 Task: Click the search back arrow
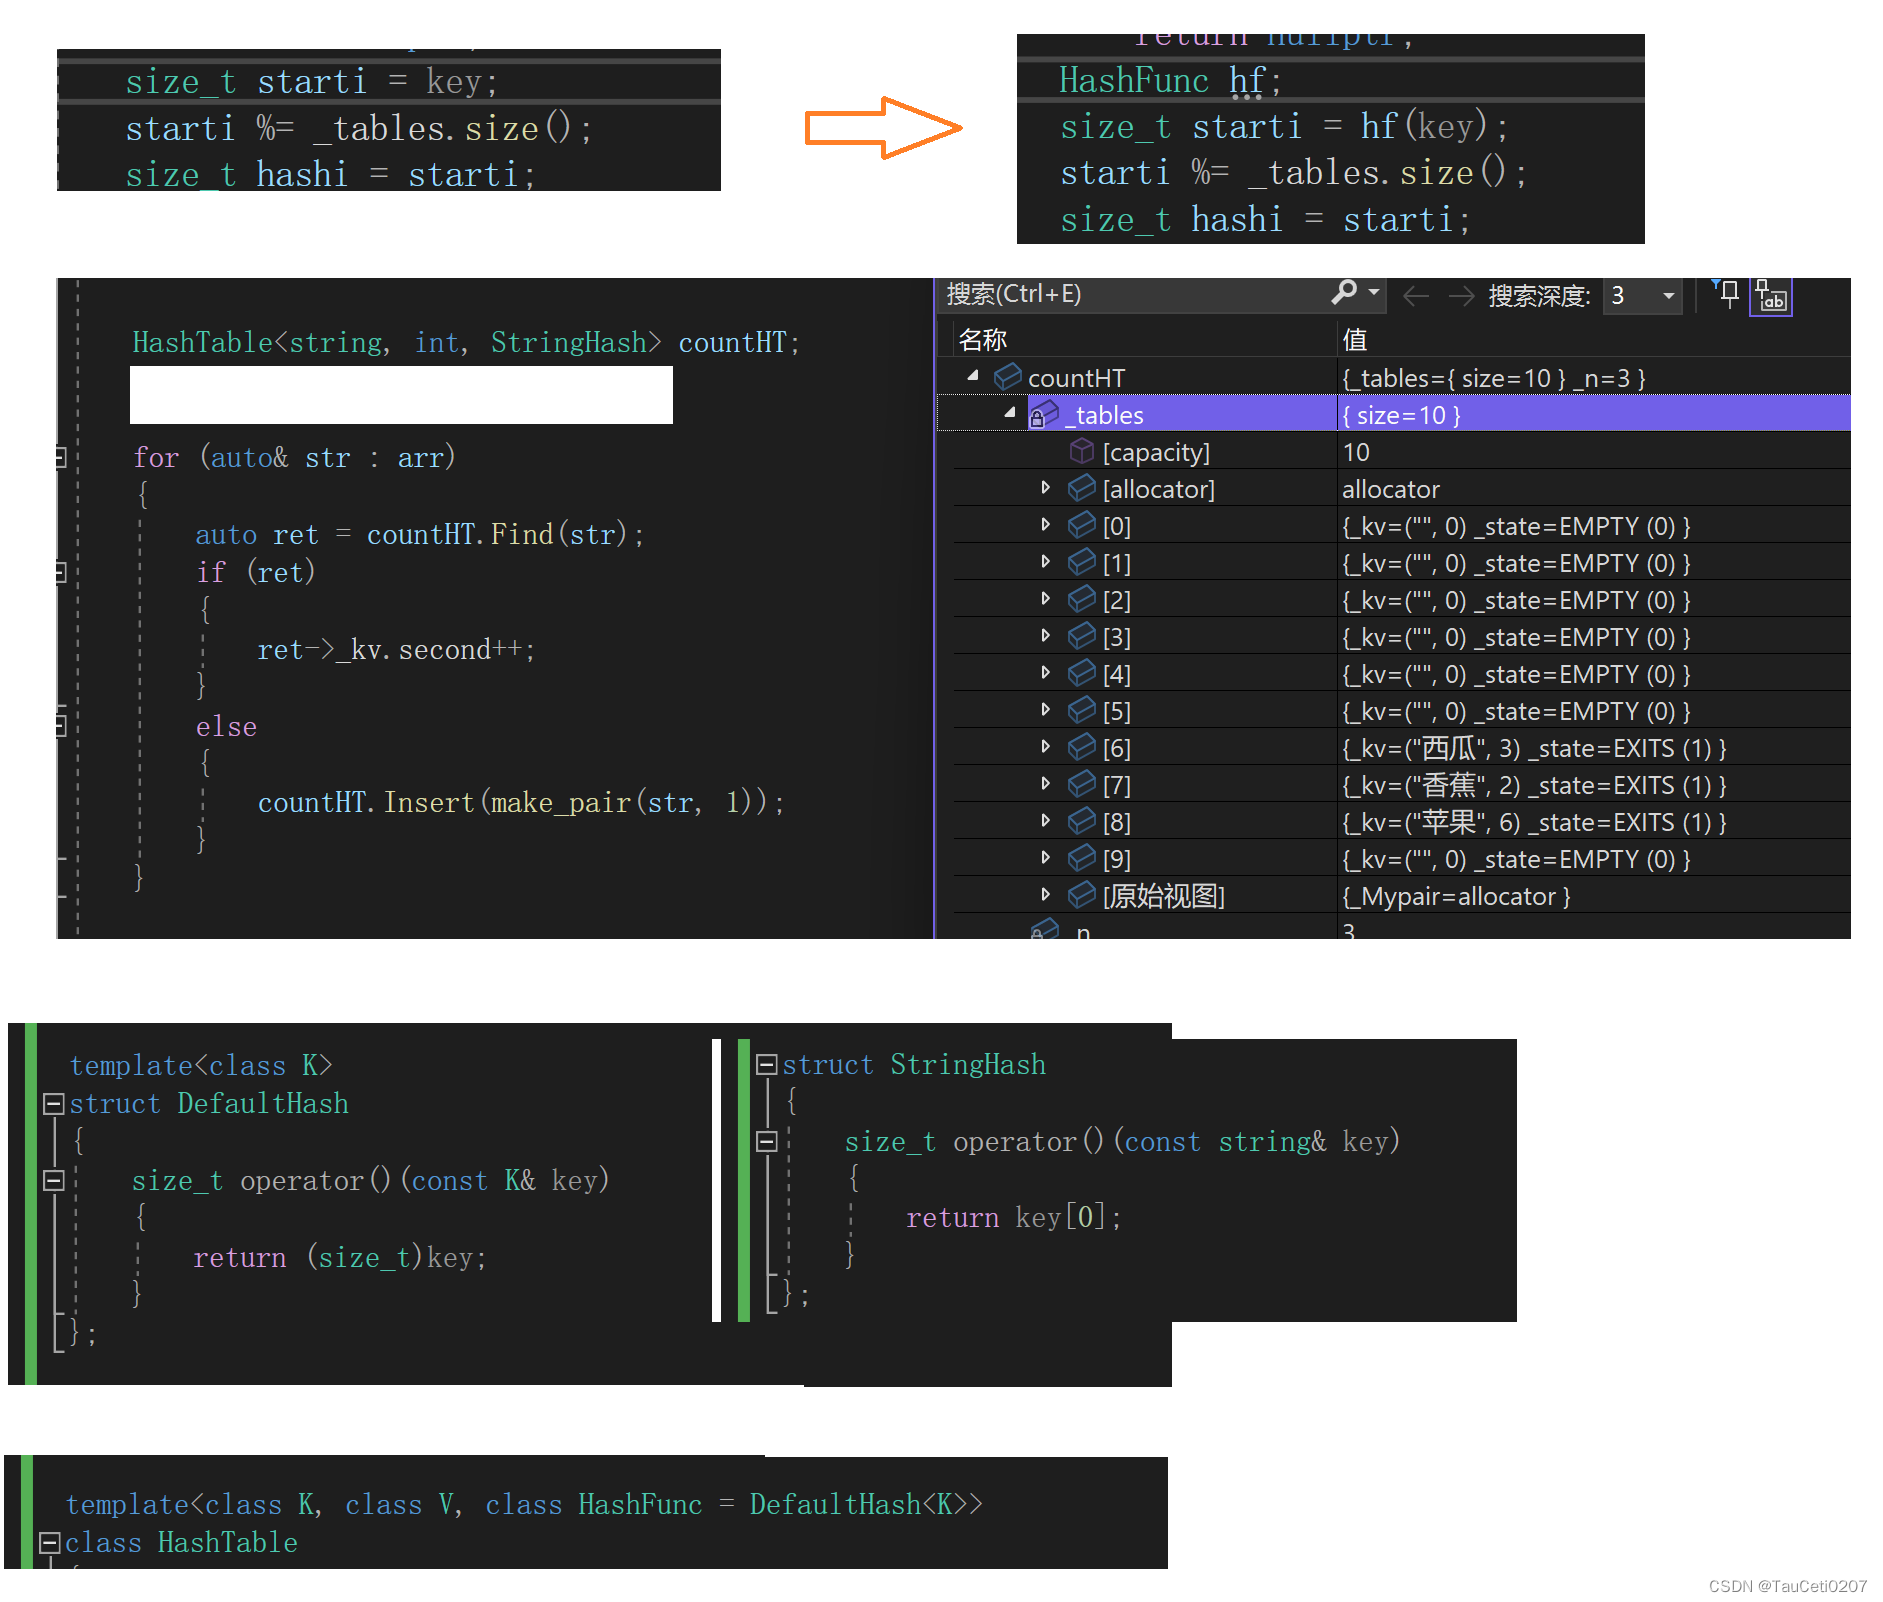1415,296
